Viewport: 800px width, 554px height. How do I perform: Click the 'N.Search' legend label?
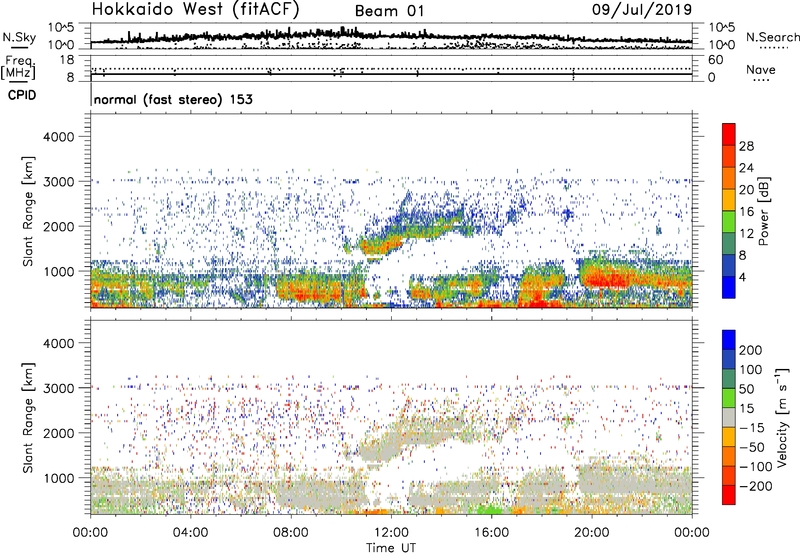(x=772, y=37)
